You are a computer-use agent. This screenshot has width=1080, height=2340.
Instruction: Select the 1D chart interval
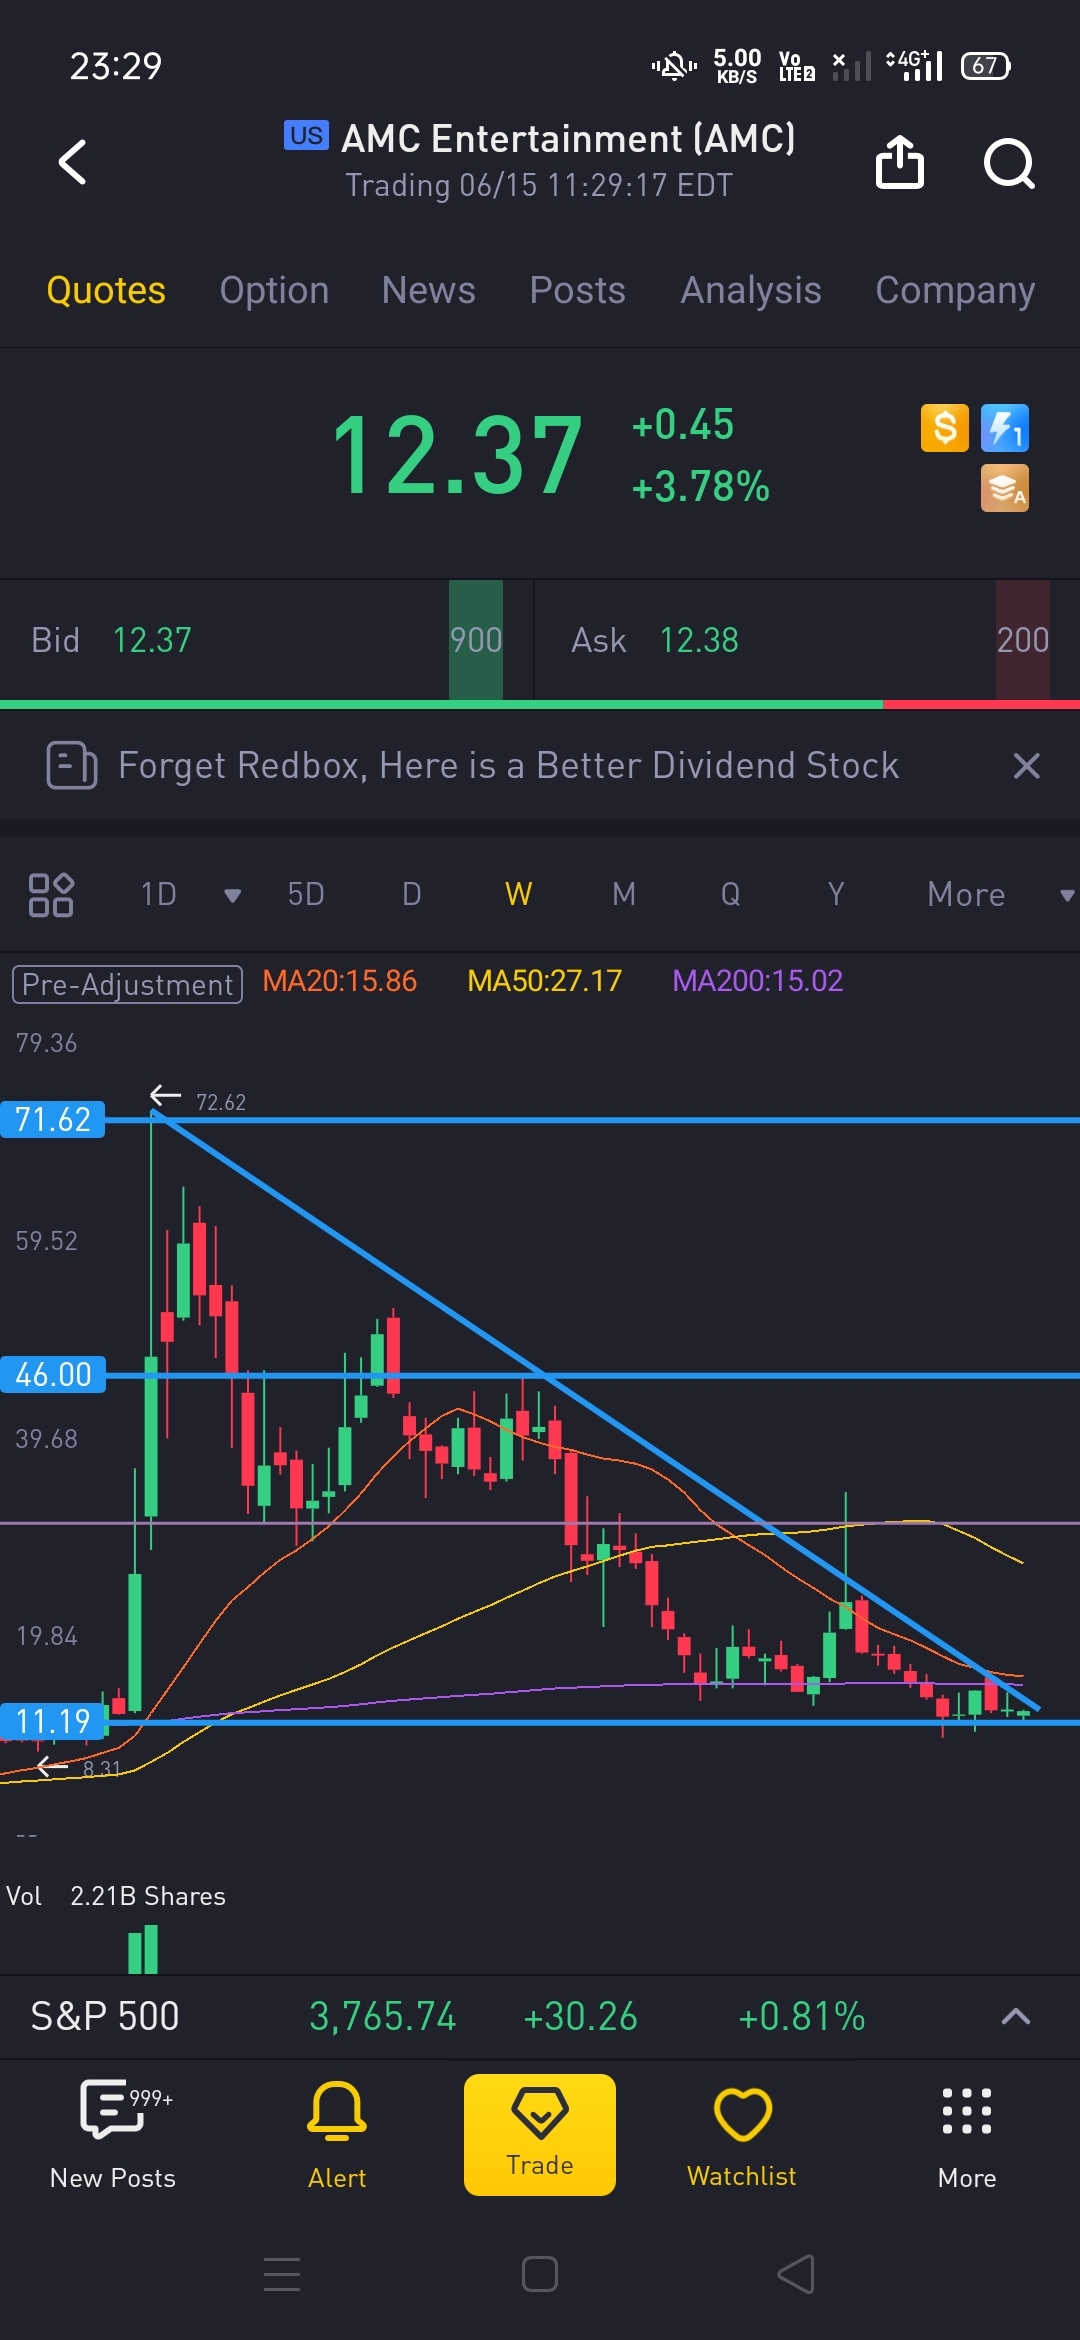point(159,894)
